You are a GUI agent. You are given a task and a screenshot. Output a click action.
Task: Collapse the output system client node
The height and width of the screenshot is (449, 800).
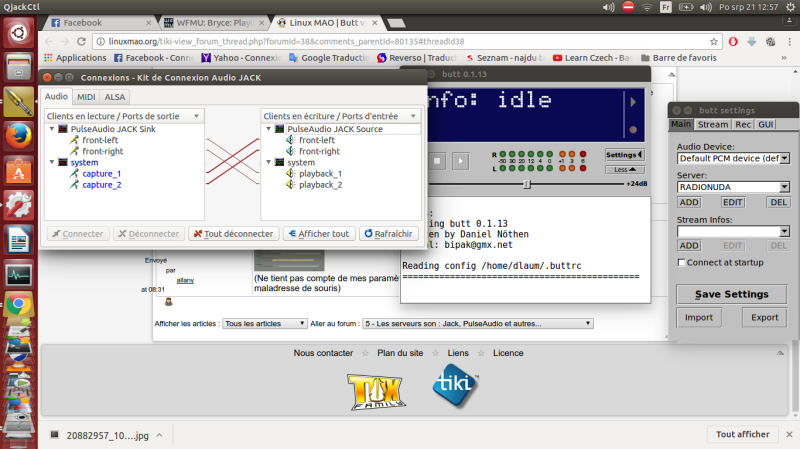tap(52, 162)
